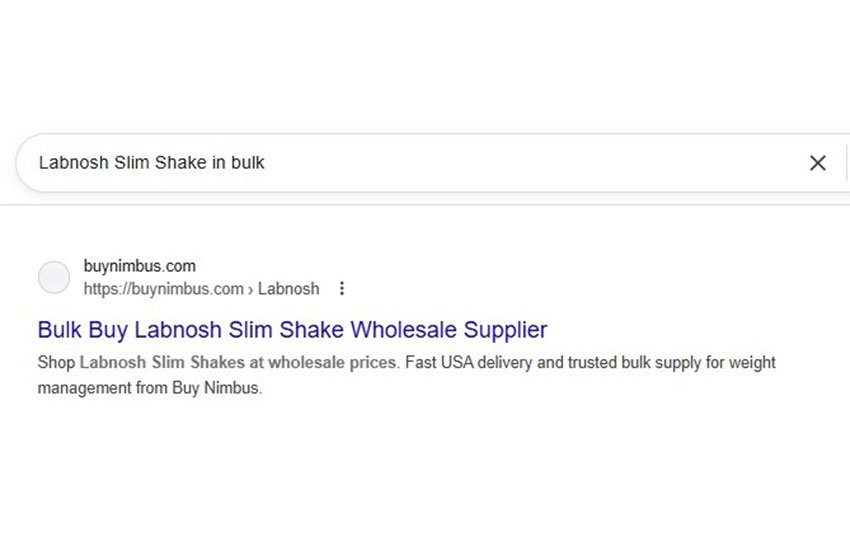Click the https://buynimbus.com URL under the site name
This screenshot has width=850, height=538.
163,289
